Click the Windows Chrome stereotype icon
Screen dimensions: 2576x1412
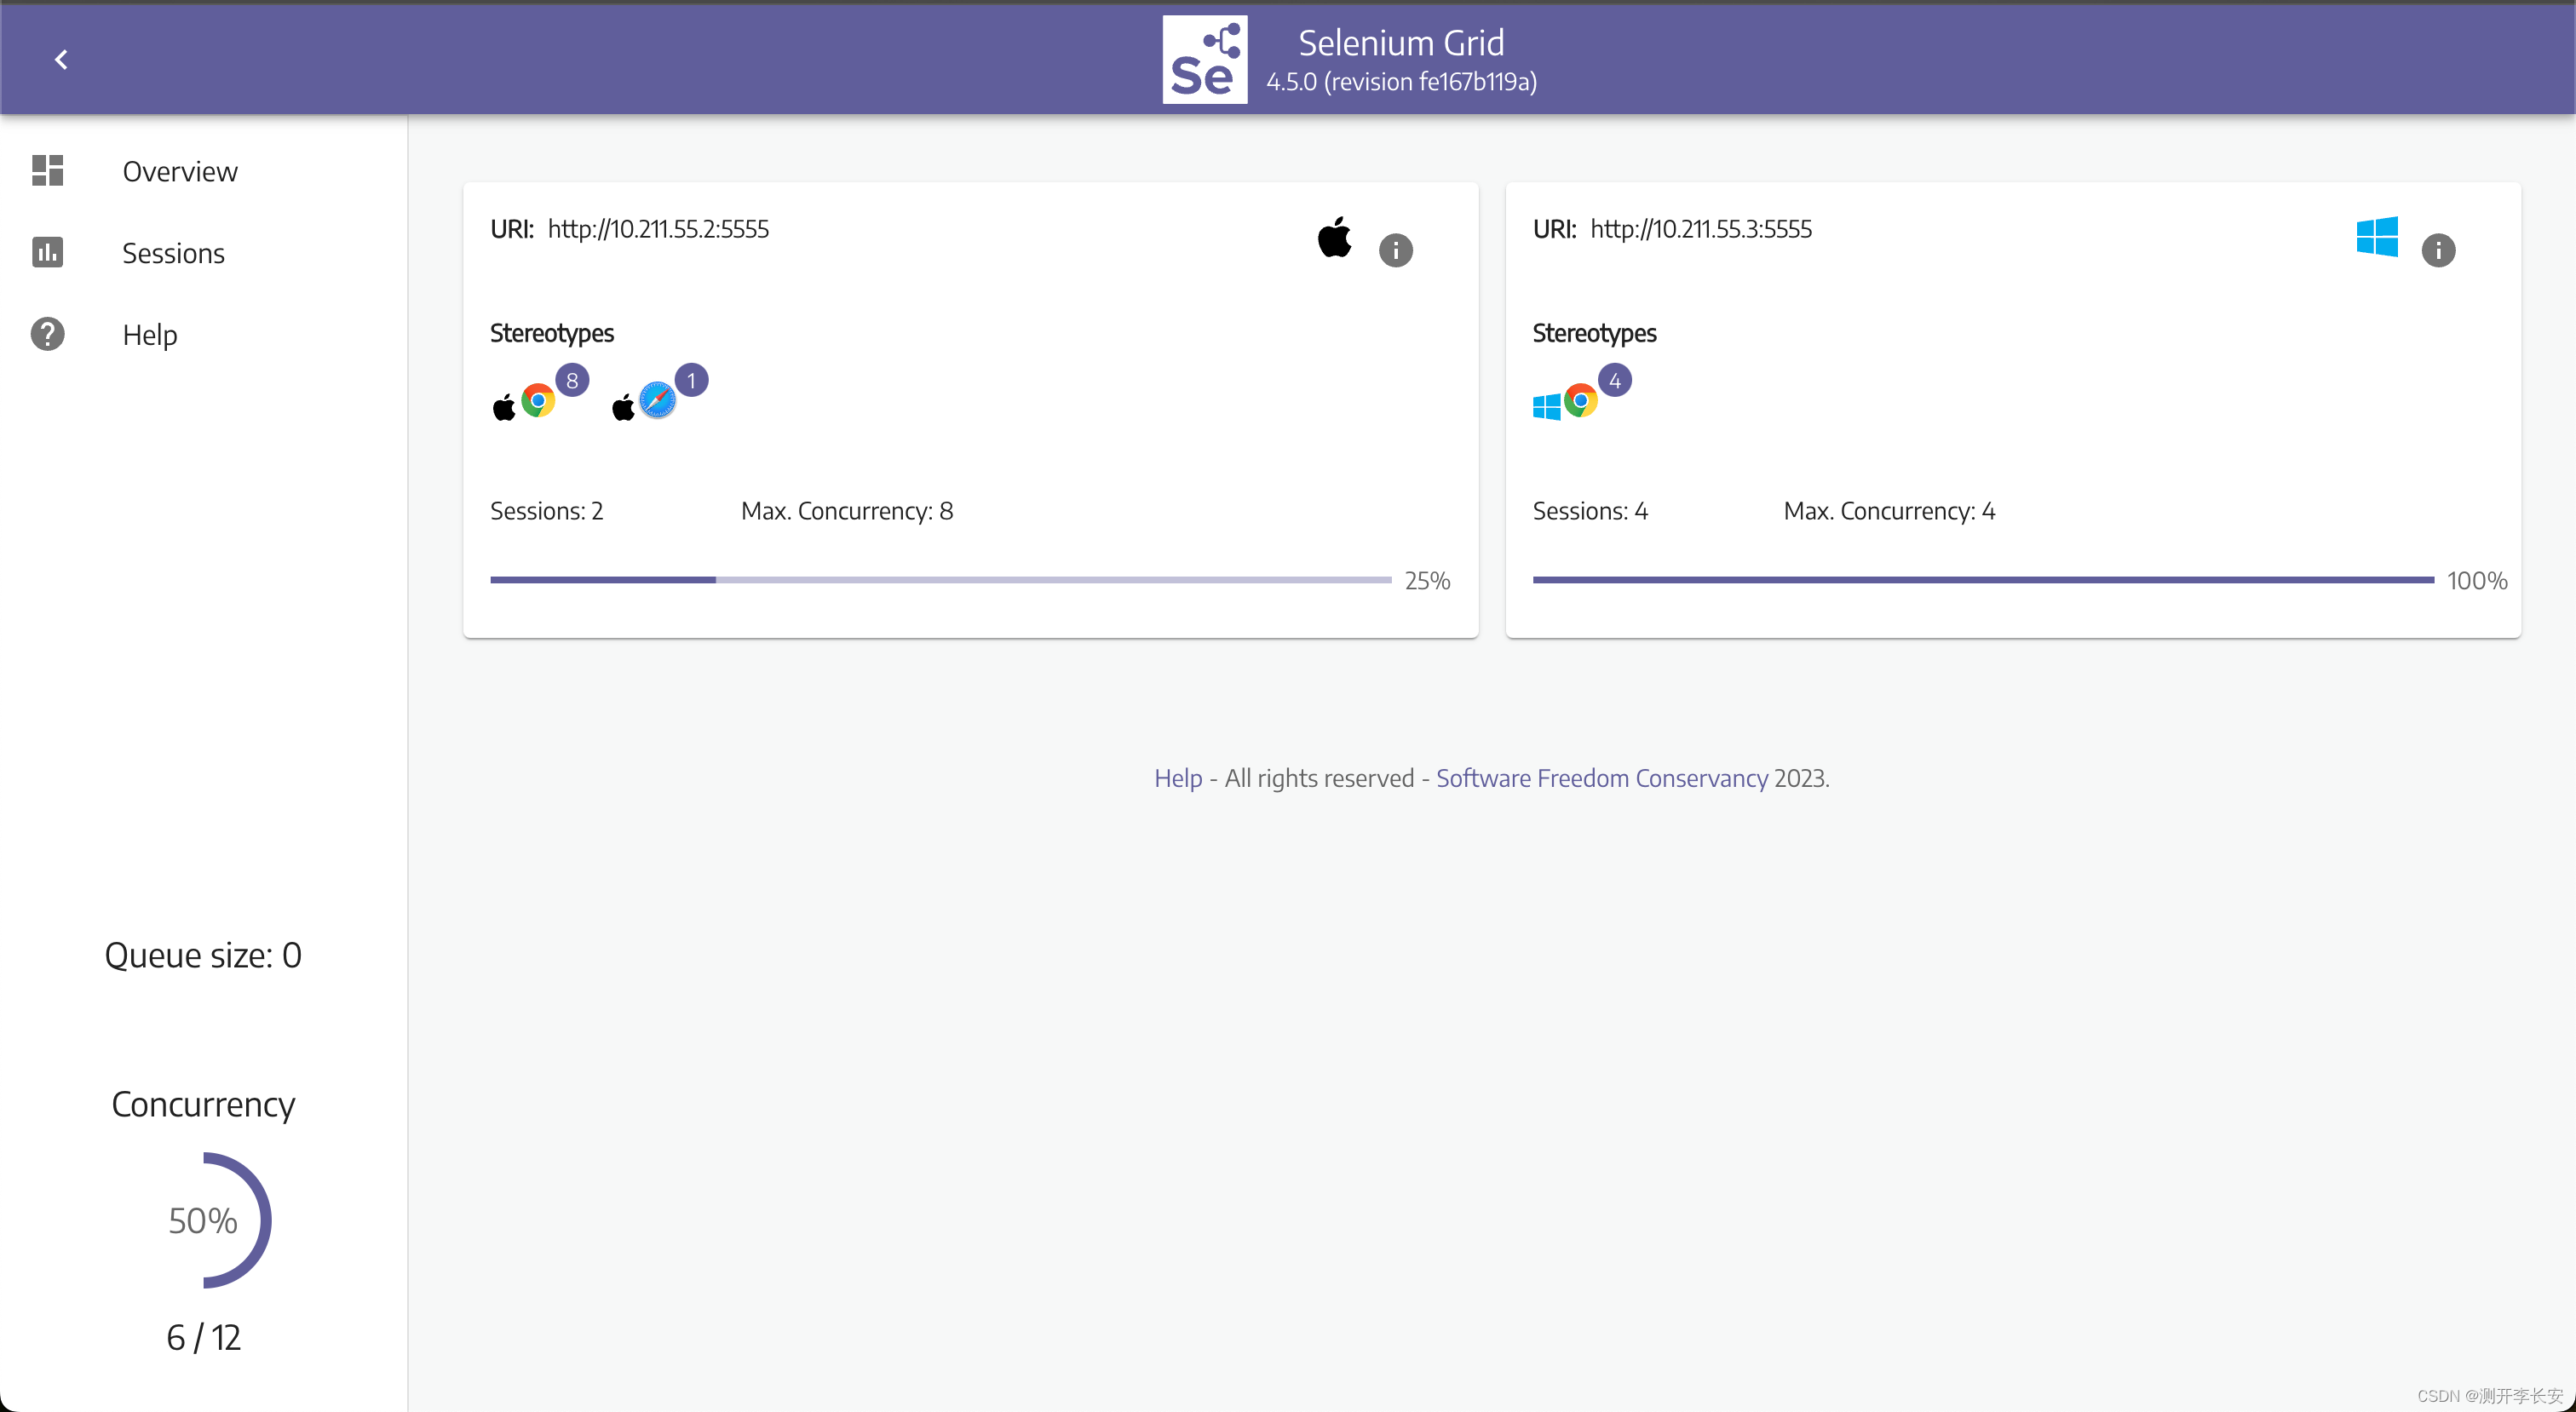click(x=1580, y=401)
